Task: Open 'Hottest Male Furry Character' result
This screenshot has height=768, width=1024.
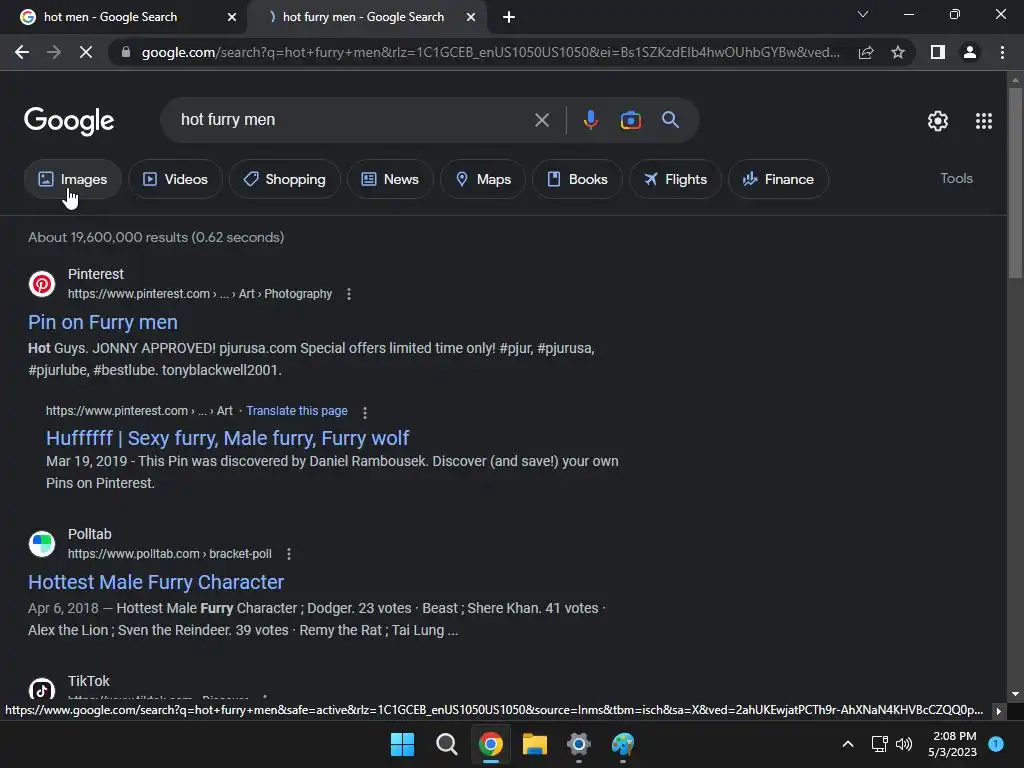Action: tap(155, 582)
